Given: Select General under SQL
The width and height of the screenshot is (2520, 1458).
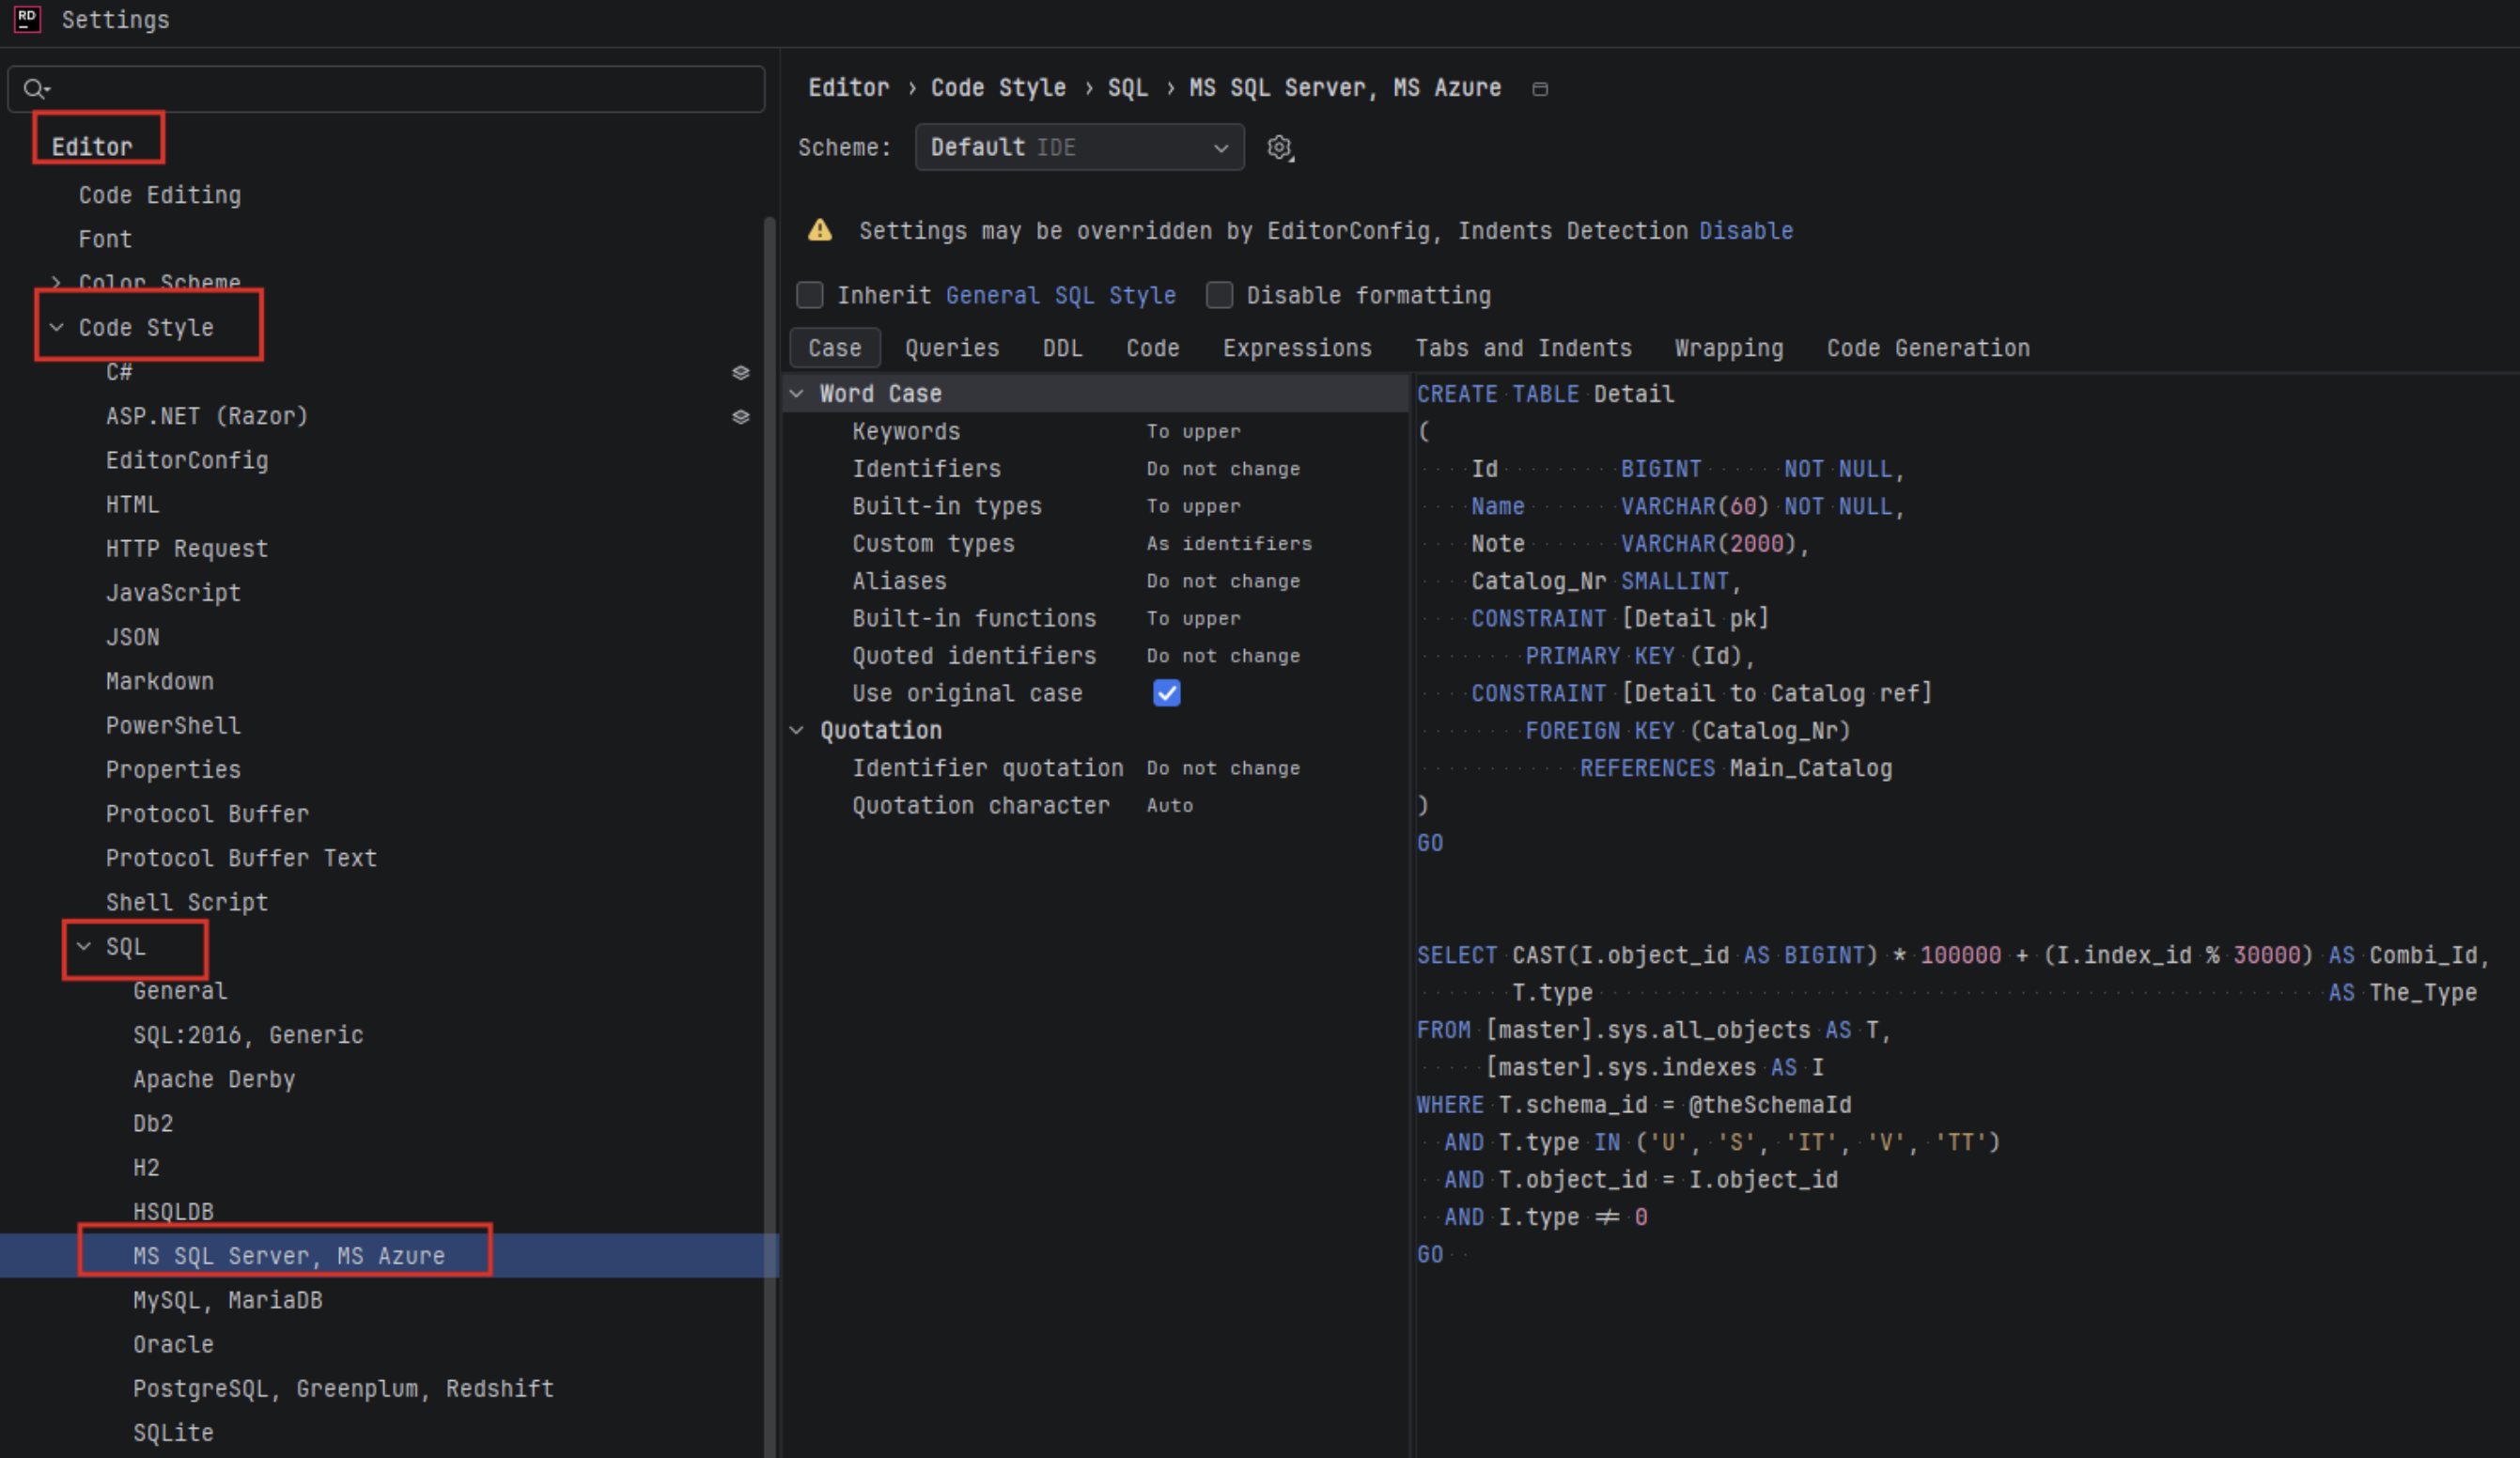Looking at the screenshot, I should click(x=180, y=991).
